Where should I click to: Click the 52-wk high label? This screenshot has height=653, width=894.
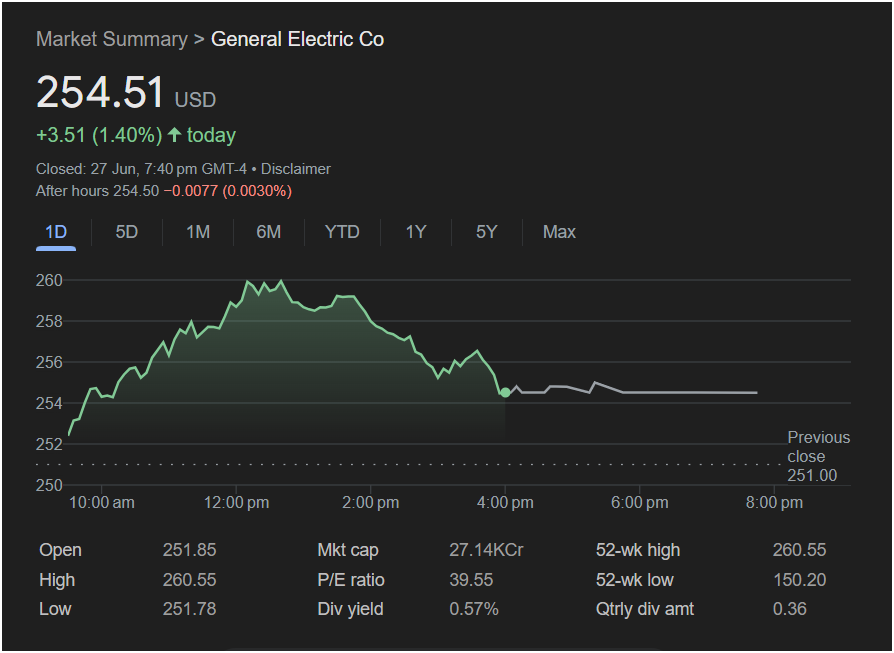point(638,550)
